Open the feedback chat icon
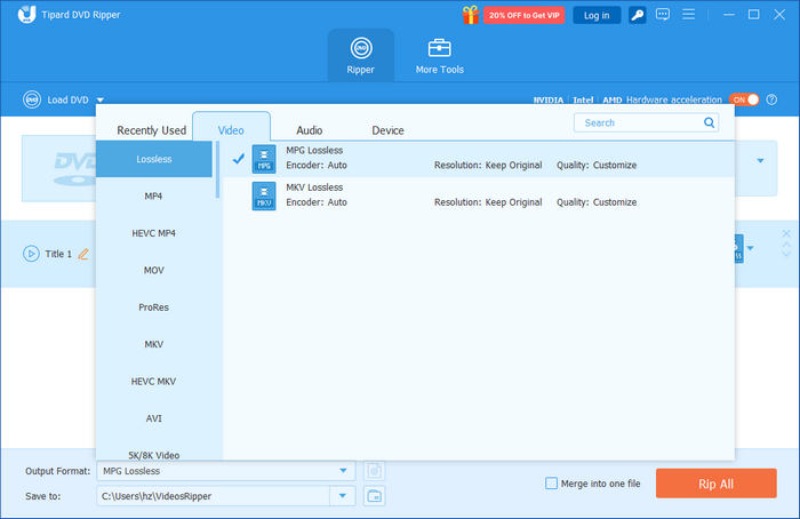 (x=663, y=14)
